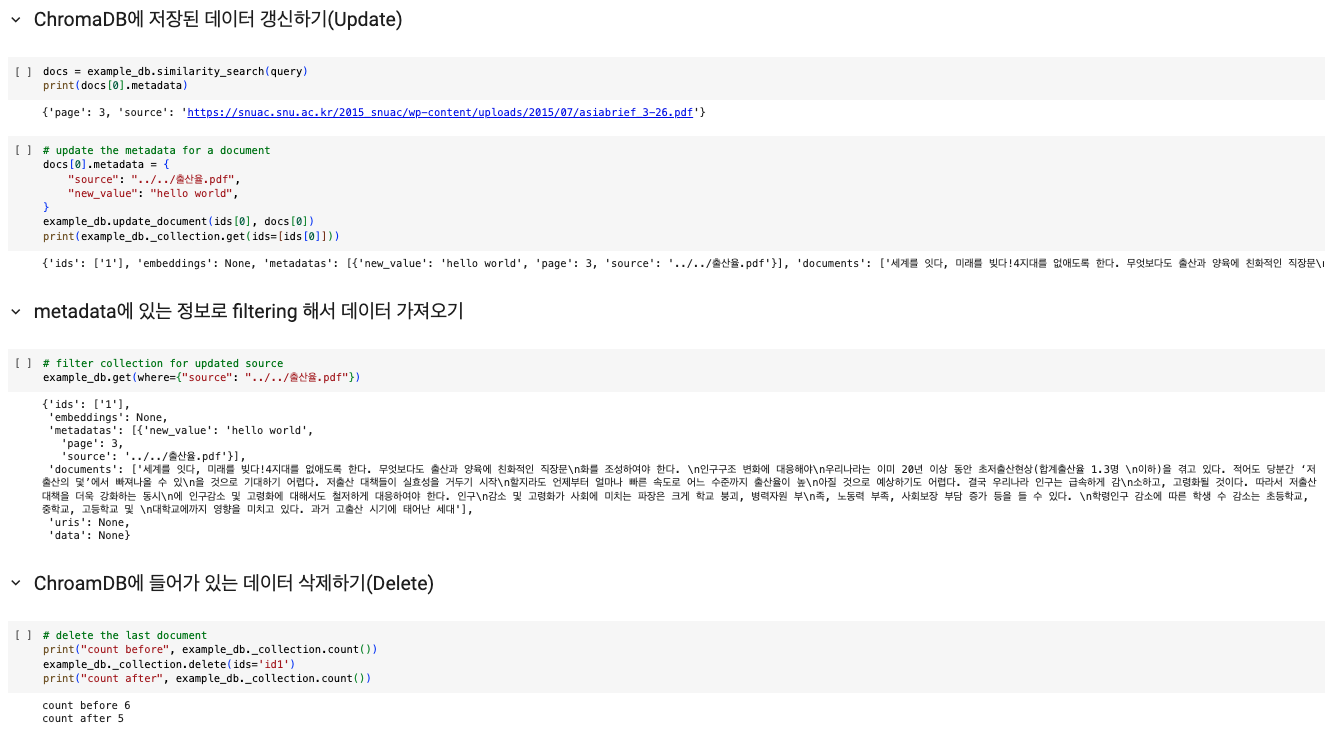
Task: Click the comment "# update the metadata for a document"
Action: tap(156, 150)
